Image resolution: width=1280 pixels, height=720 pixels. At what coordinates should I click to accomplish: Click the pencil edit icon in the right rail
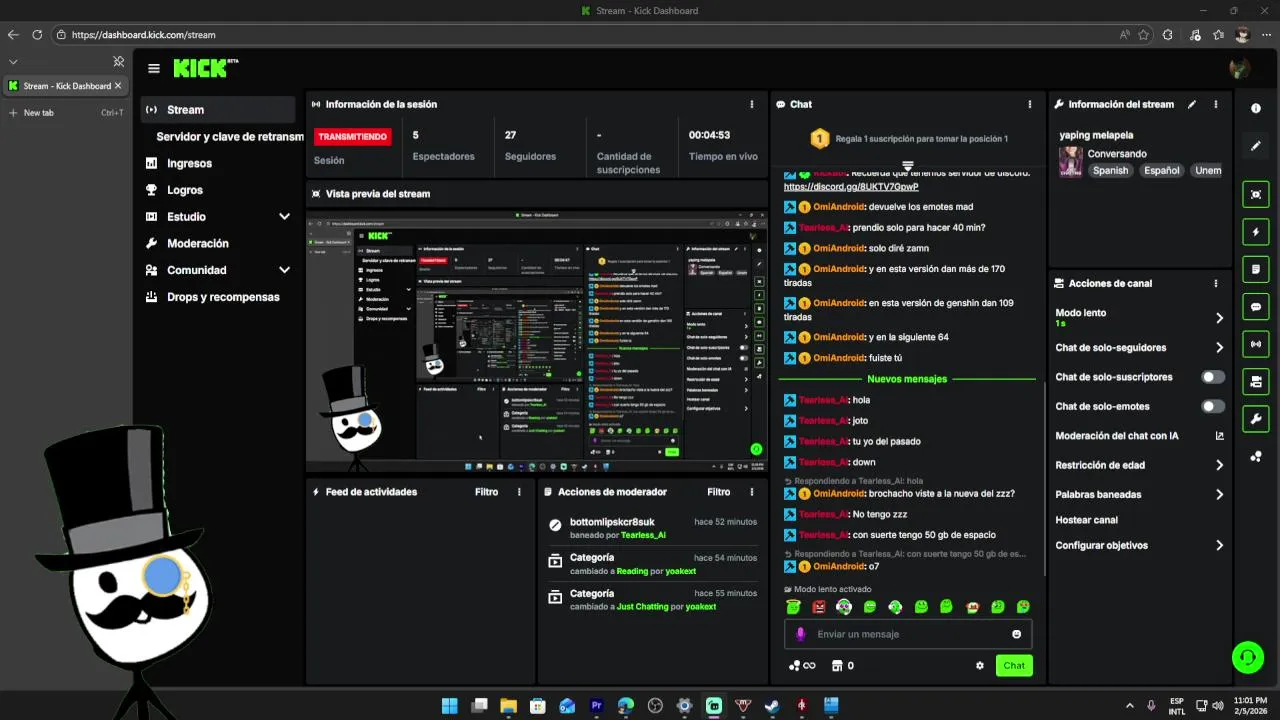click(x=1256, y=146)
